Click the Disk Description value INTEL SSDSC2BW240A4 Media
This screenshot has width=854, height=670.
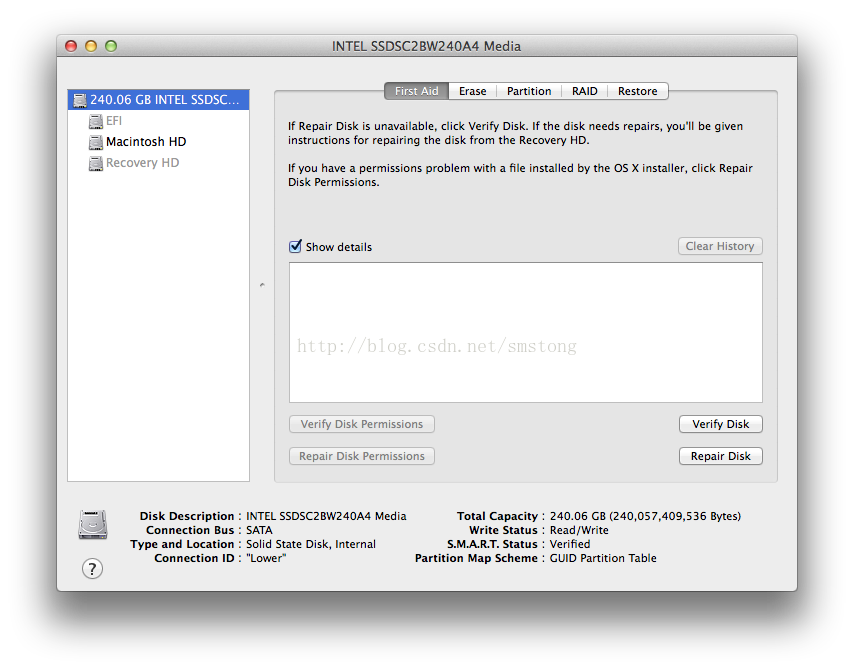coord(326,516)
